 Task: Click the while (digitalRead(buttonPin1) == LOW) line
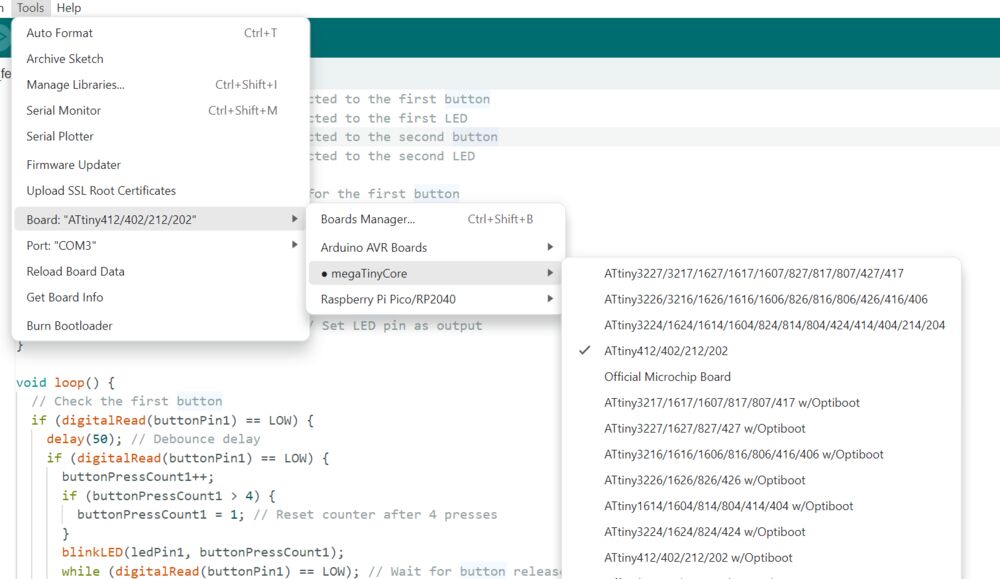[210, 571]
